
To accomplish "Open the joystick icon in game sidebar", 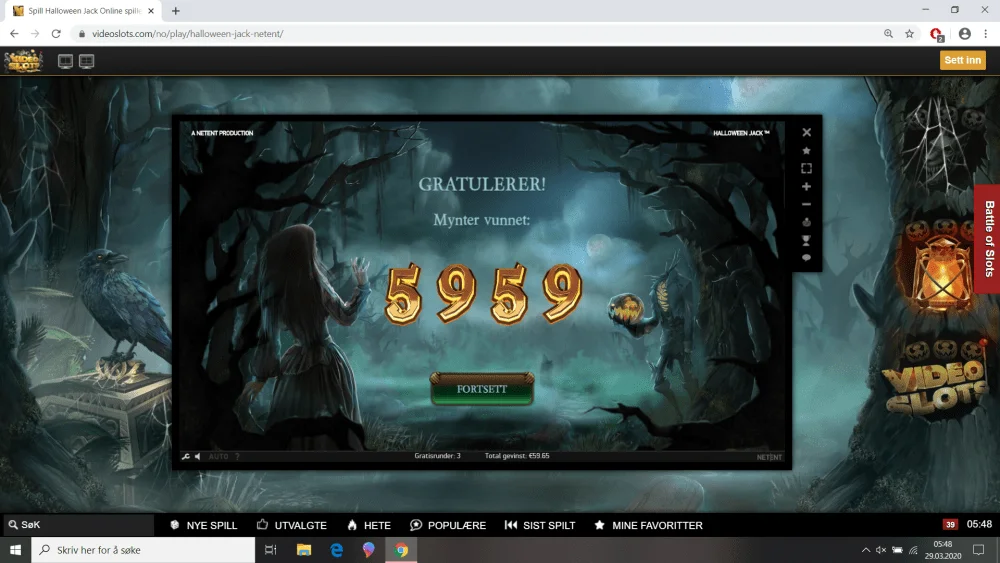I will tap(806, 222).
